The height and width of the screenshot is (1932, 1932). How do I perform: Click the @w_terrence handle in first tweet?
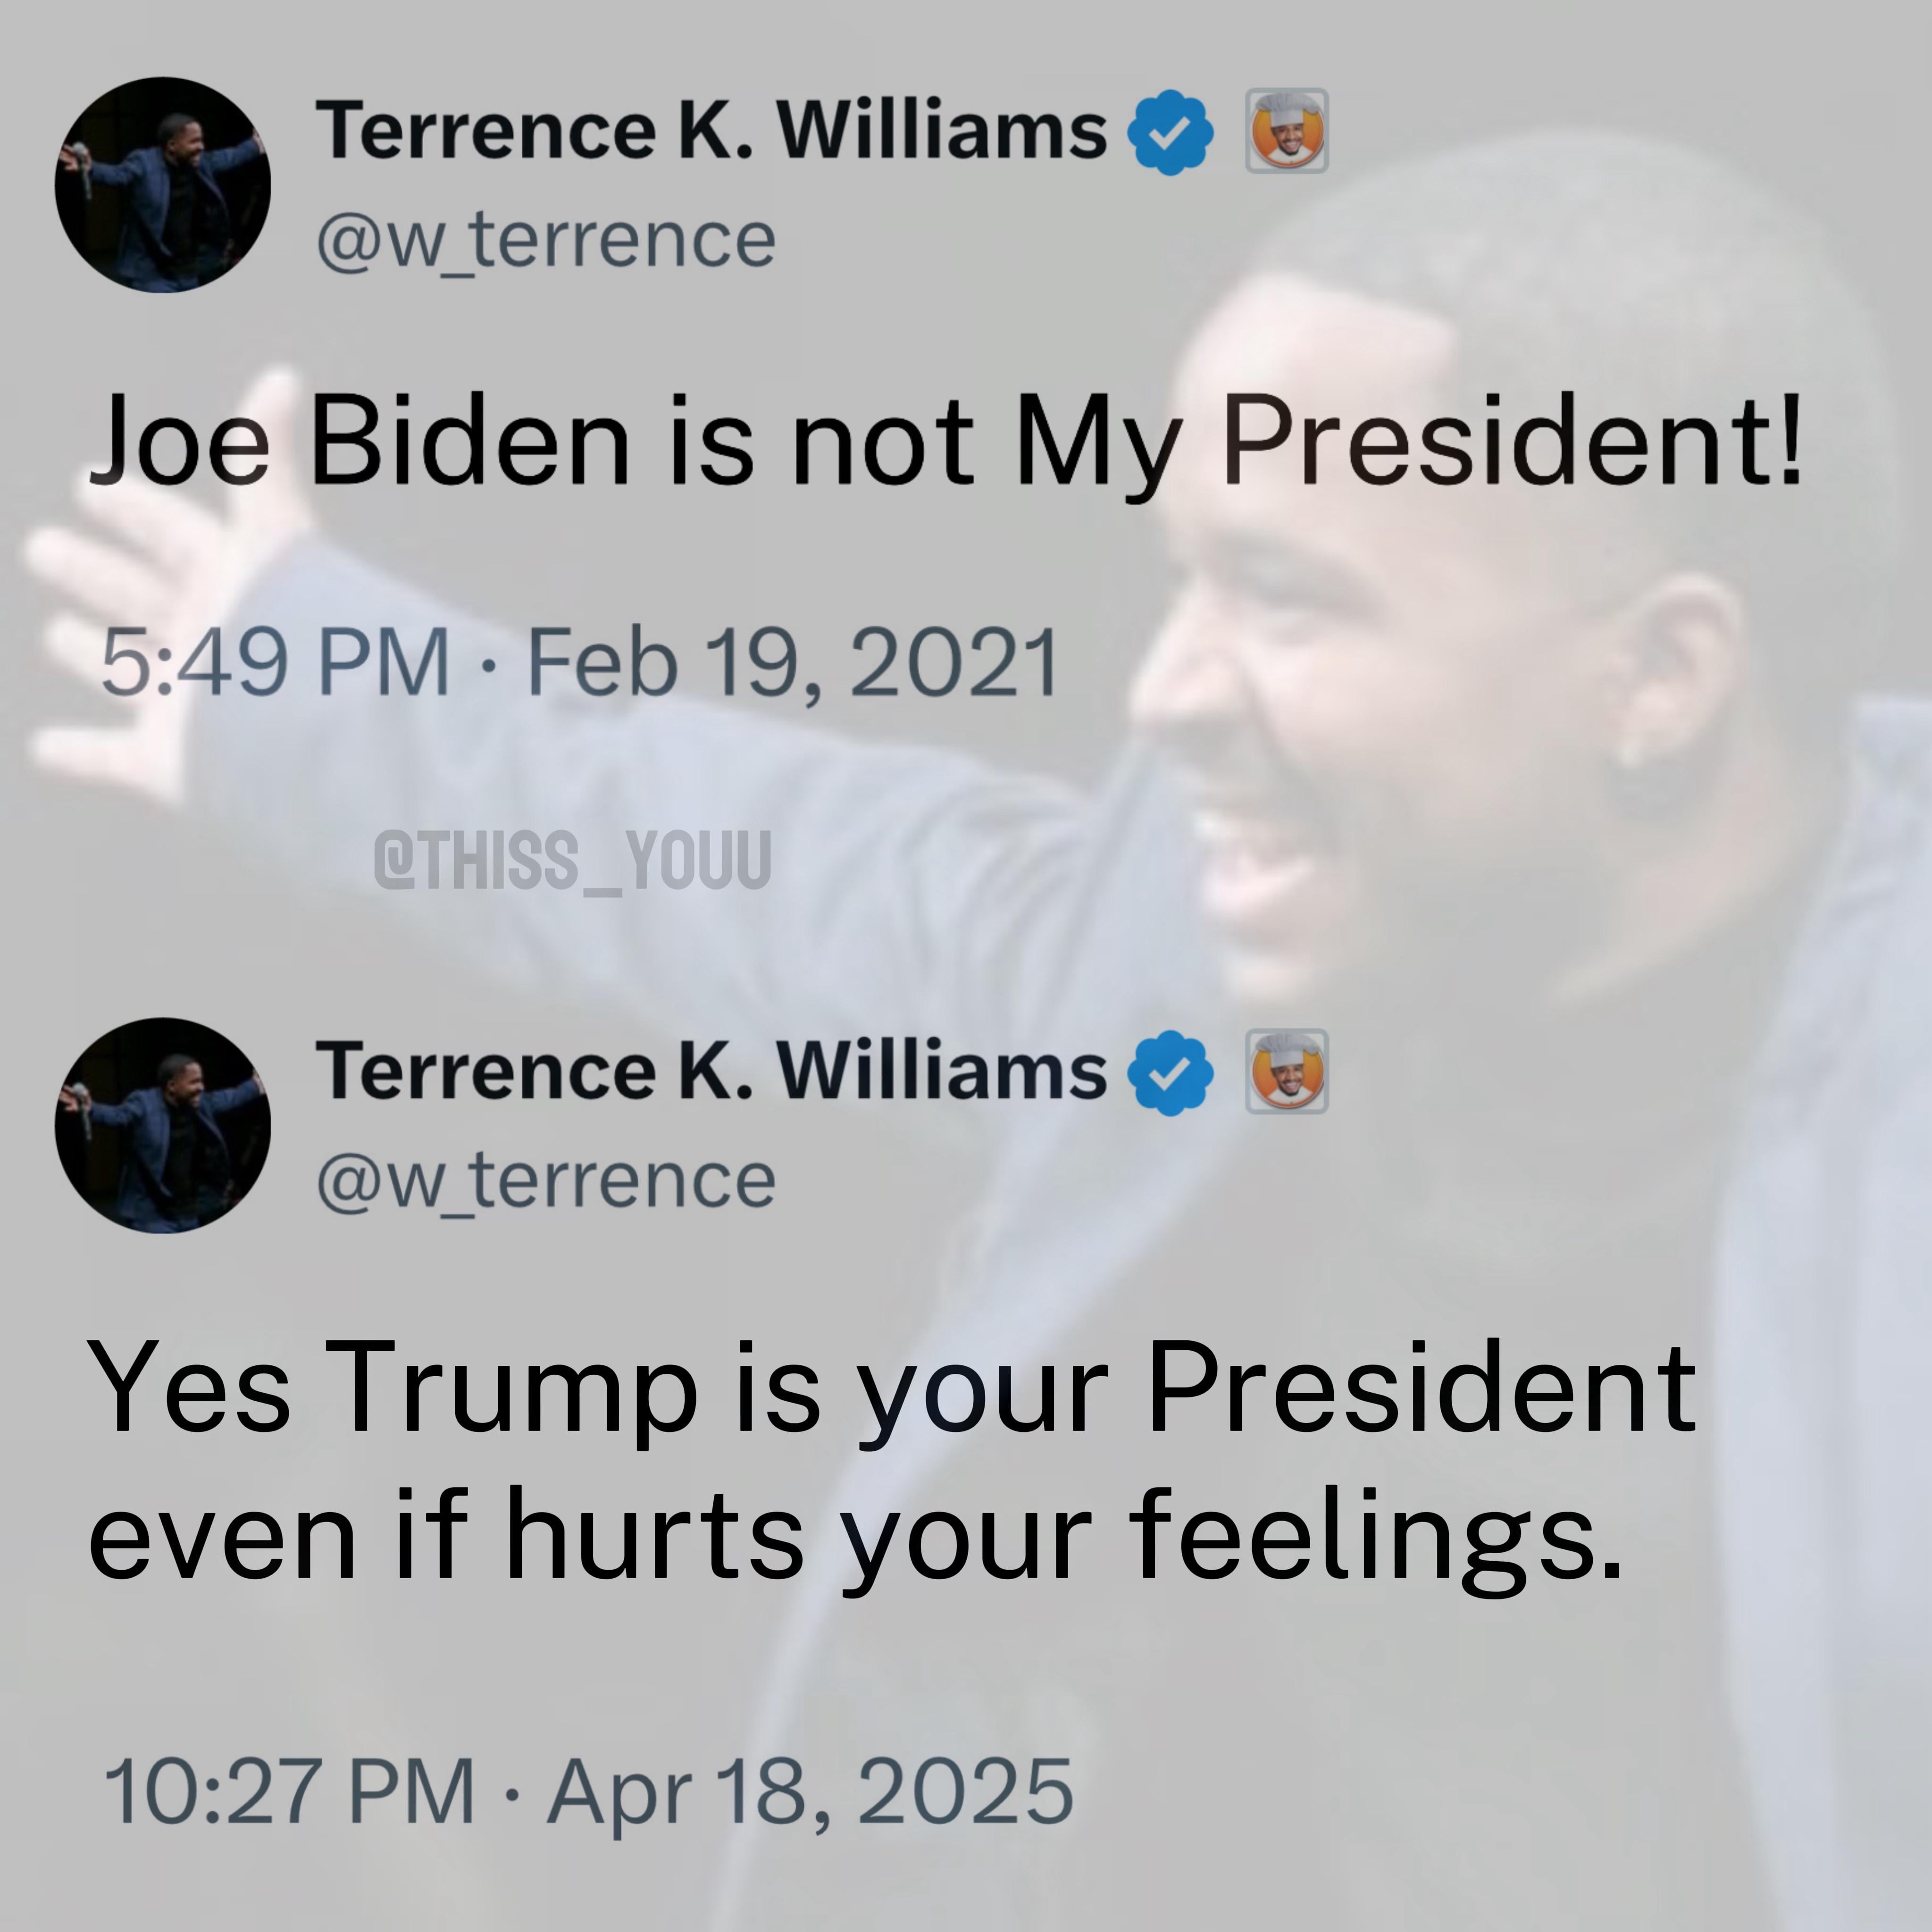[x=546, y=242]
